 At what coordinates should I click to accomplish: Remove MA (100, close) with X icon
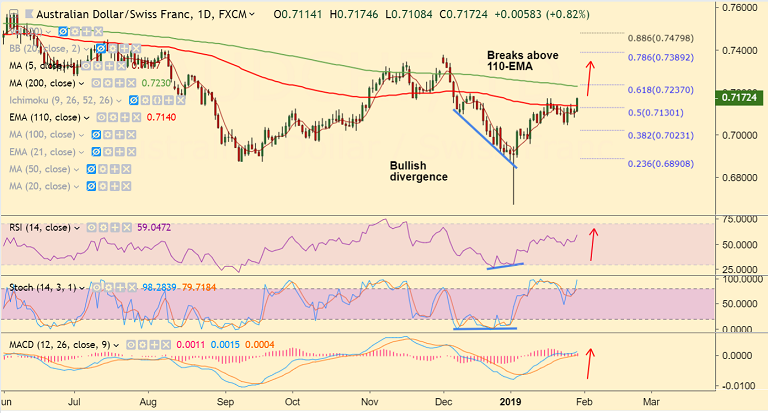(x=131, y=135)
